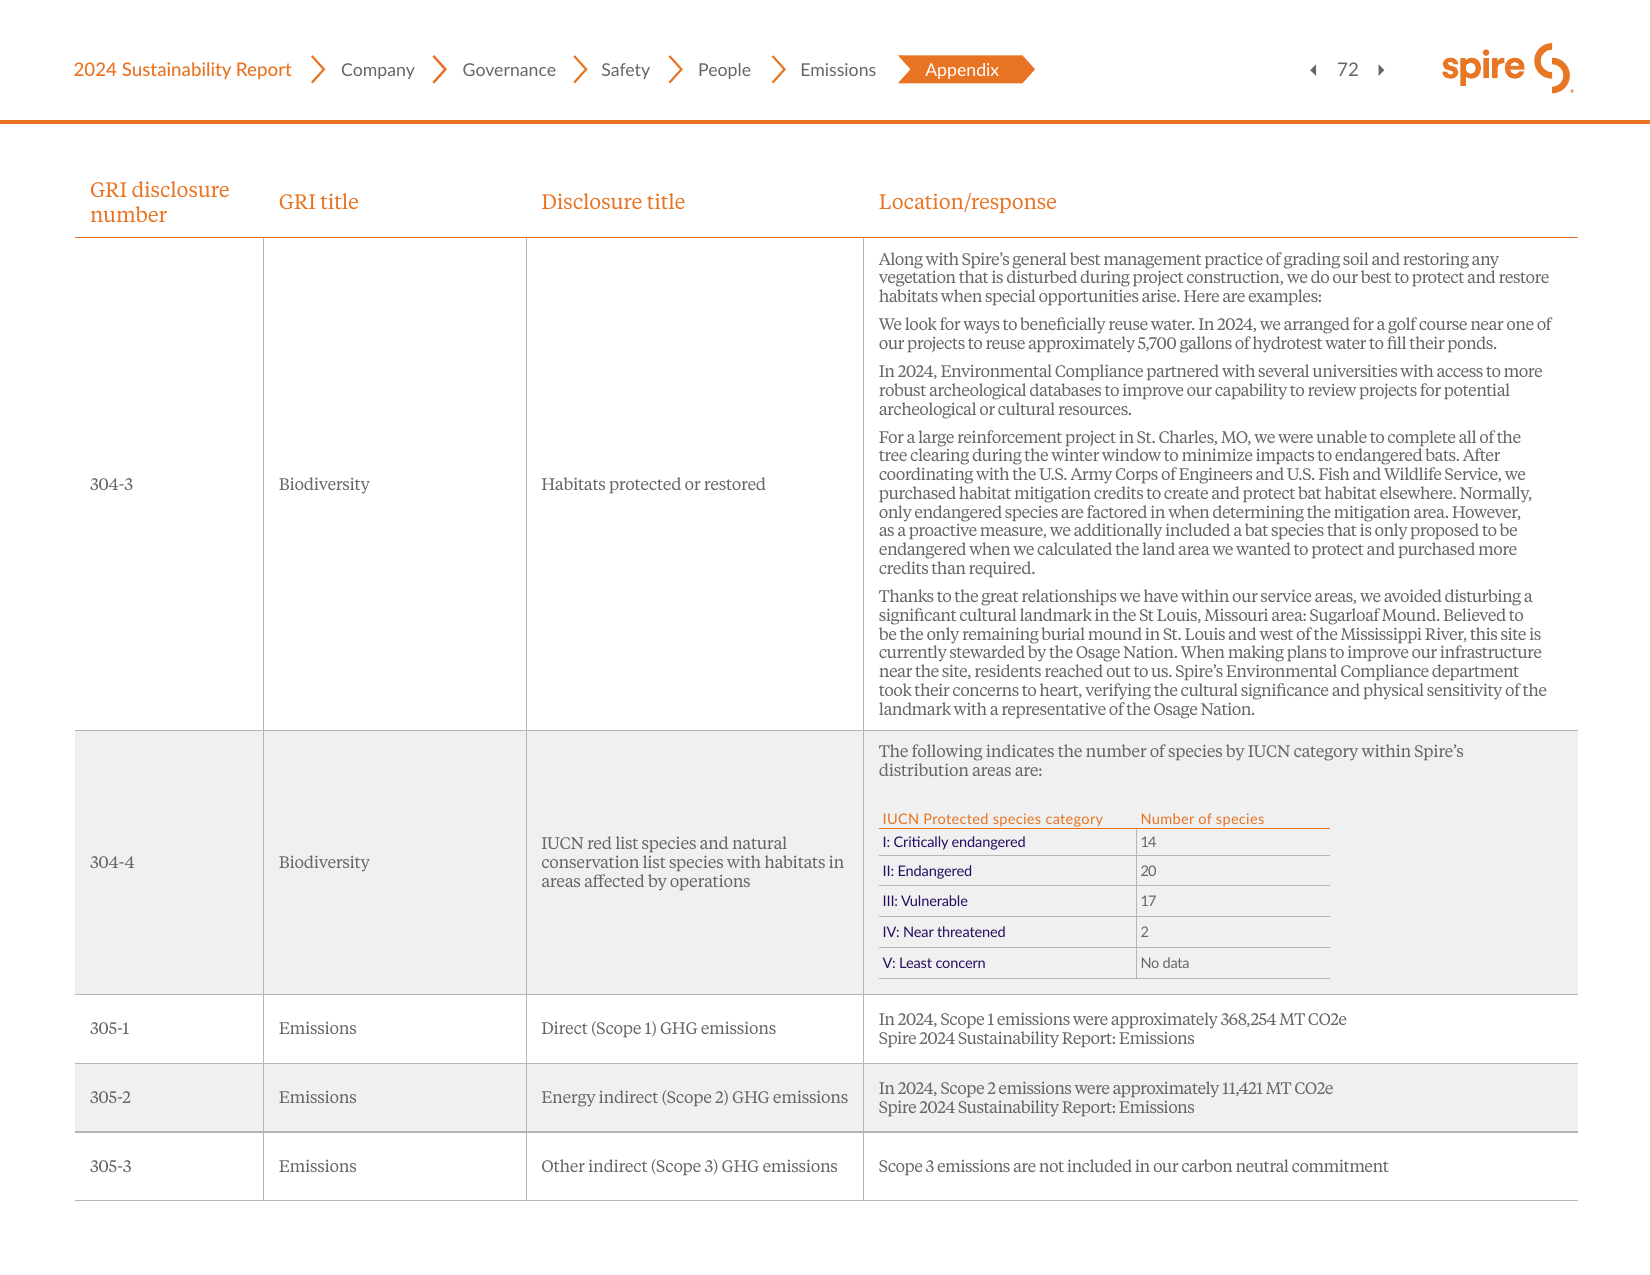Go to the Governance section

(x=509, y=70)
